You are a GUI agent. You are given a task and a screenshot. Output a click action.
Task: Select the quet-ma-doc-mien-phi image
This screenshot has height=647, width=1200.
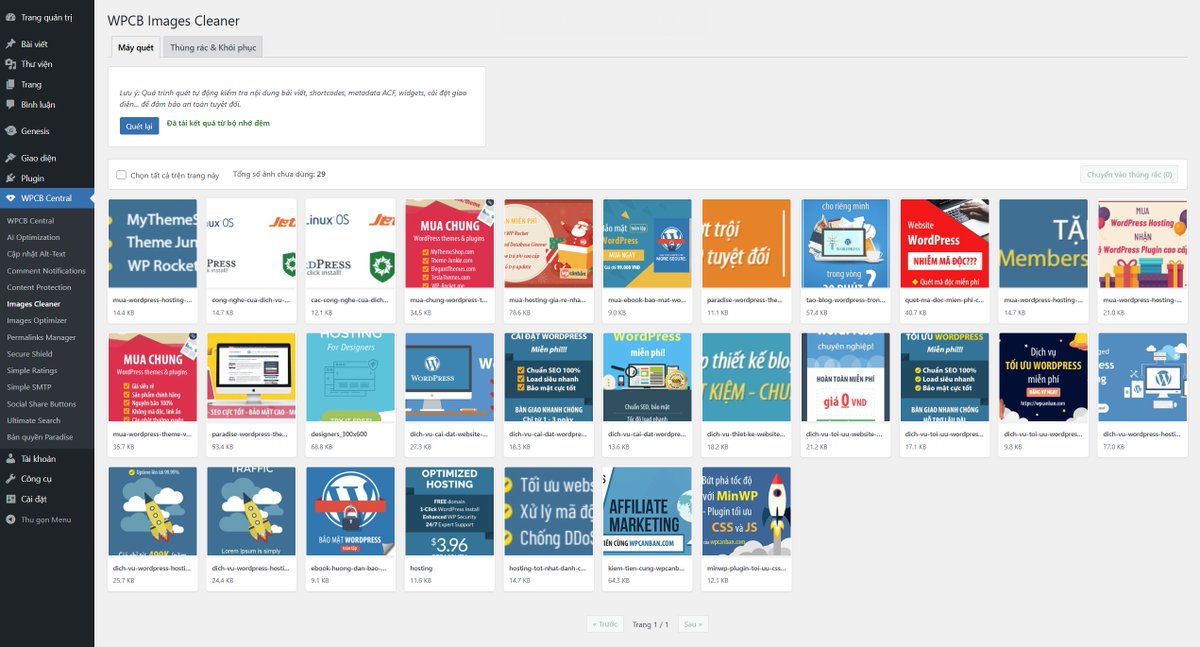(x=944, y=243)
